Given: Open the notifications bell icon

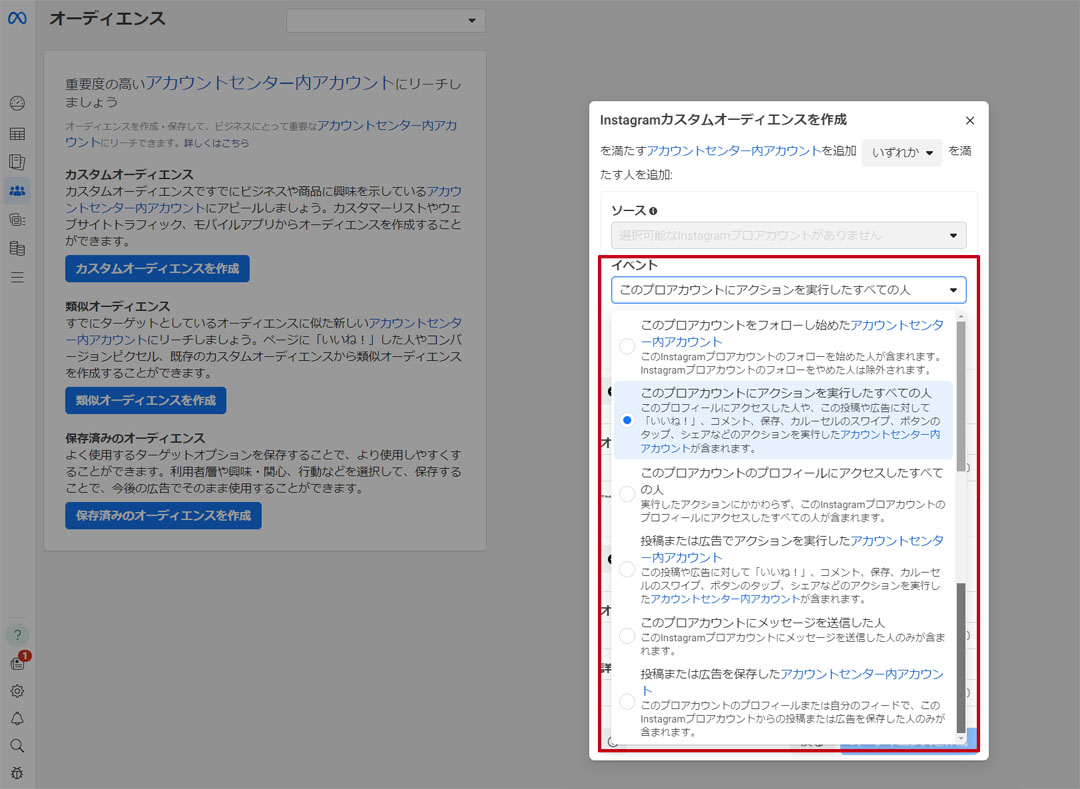Looking at the screenshot, I should pos(17,718).
